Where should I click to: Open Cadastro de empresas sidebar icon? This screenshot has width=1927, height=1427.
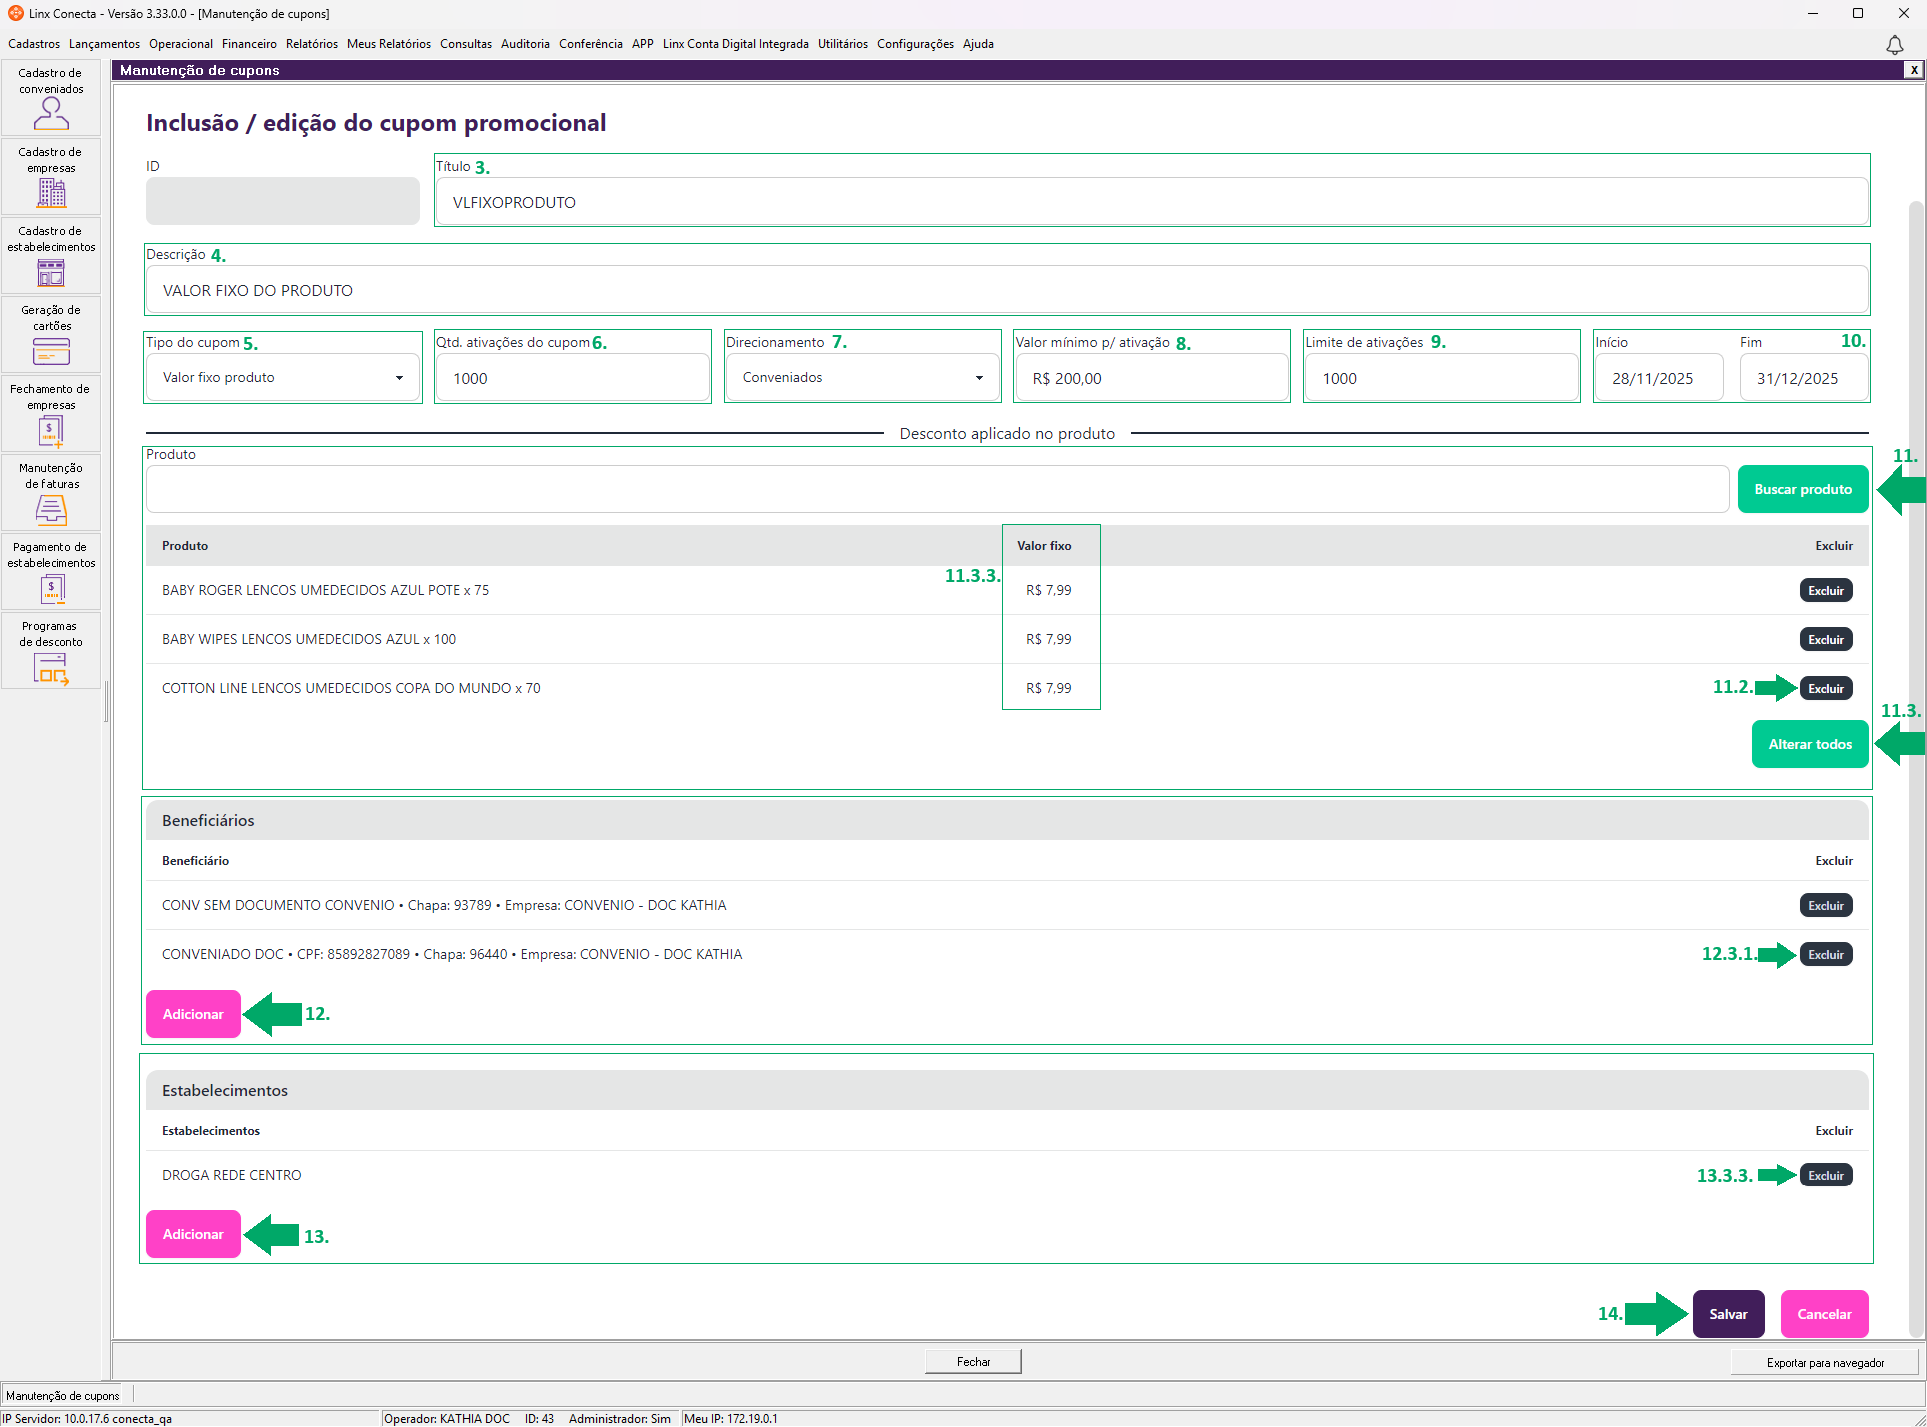[x=51, y=178]
